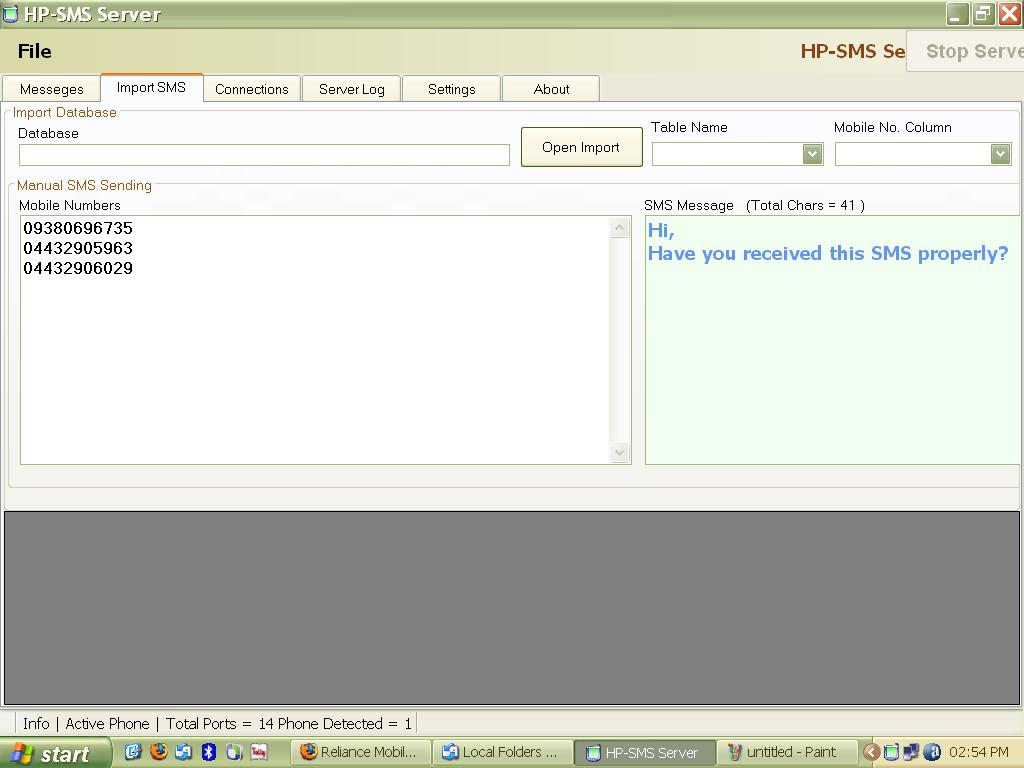1024x768 pixels.
Task: Go to the Settings tab
Action: pos(451,89)
